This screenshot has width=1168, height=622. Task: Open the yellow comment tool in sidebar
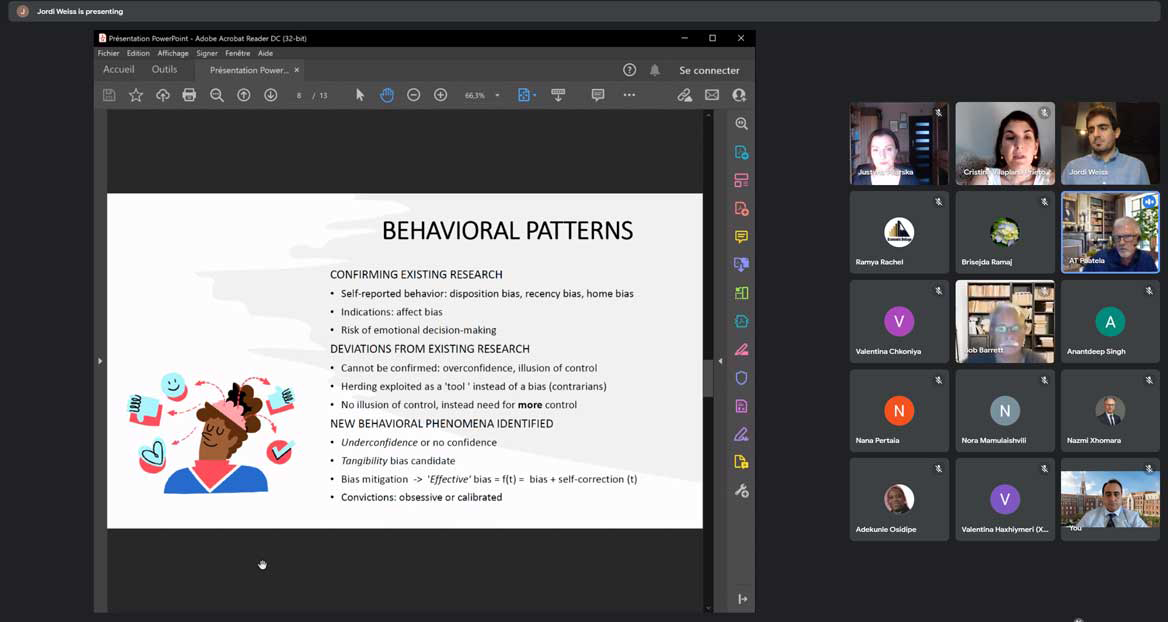pos(741,237)
